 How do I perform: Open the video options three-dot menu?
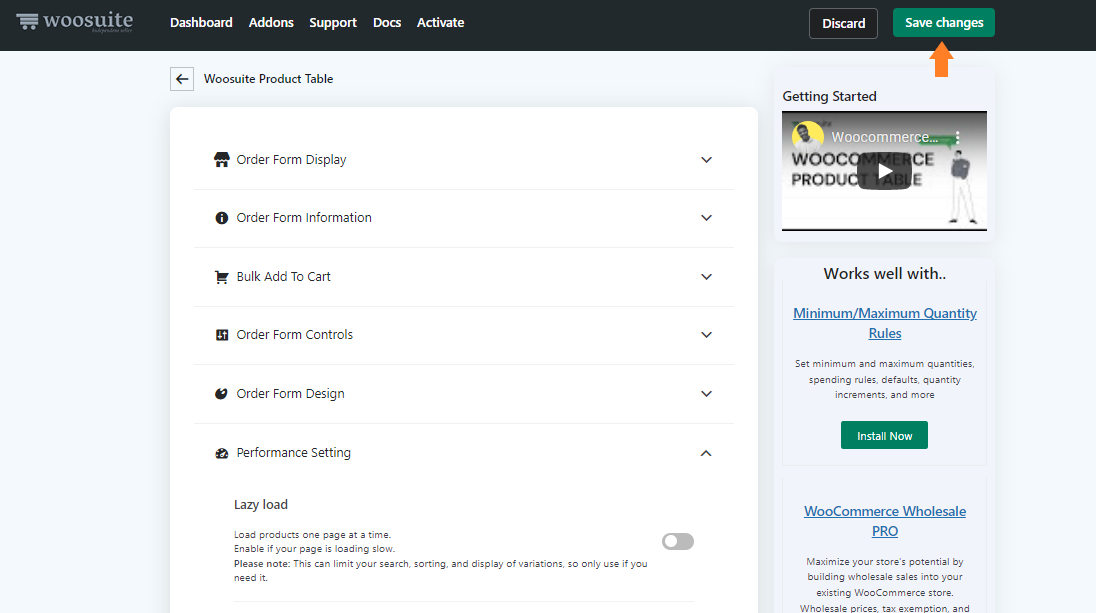tap(958, 137)
